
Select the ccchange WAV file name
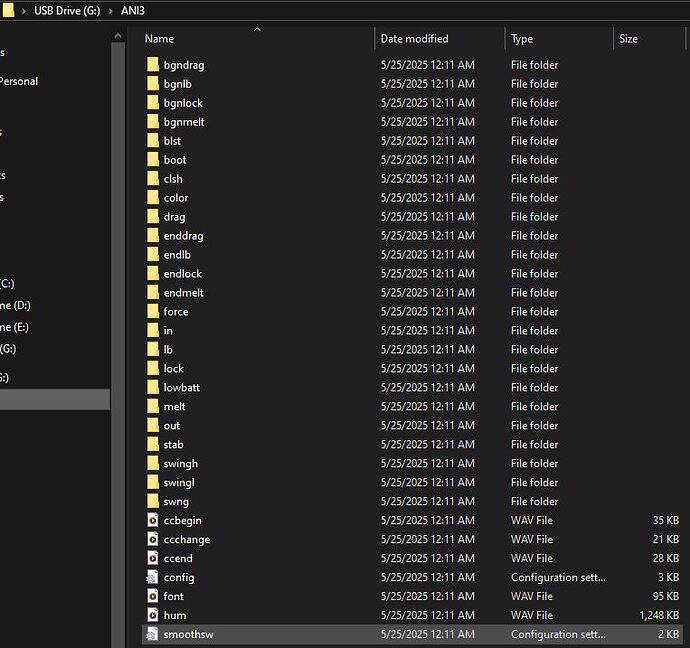(186, 540)
